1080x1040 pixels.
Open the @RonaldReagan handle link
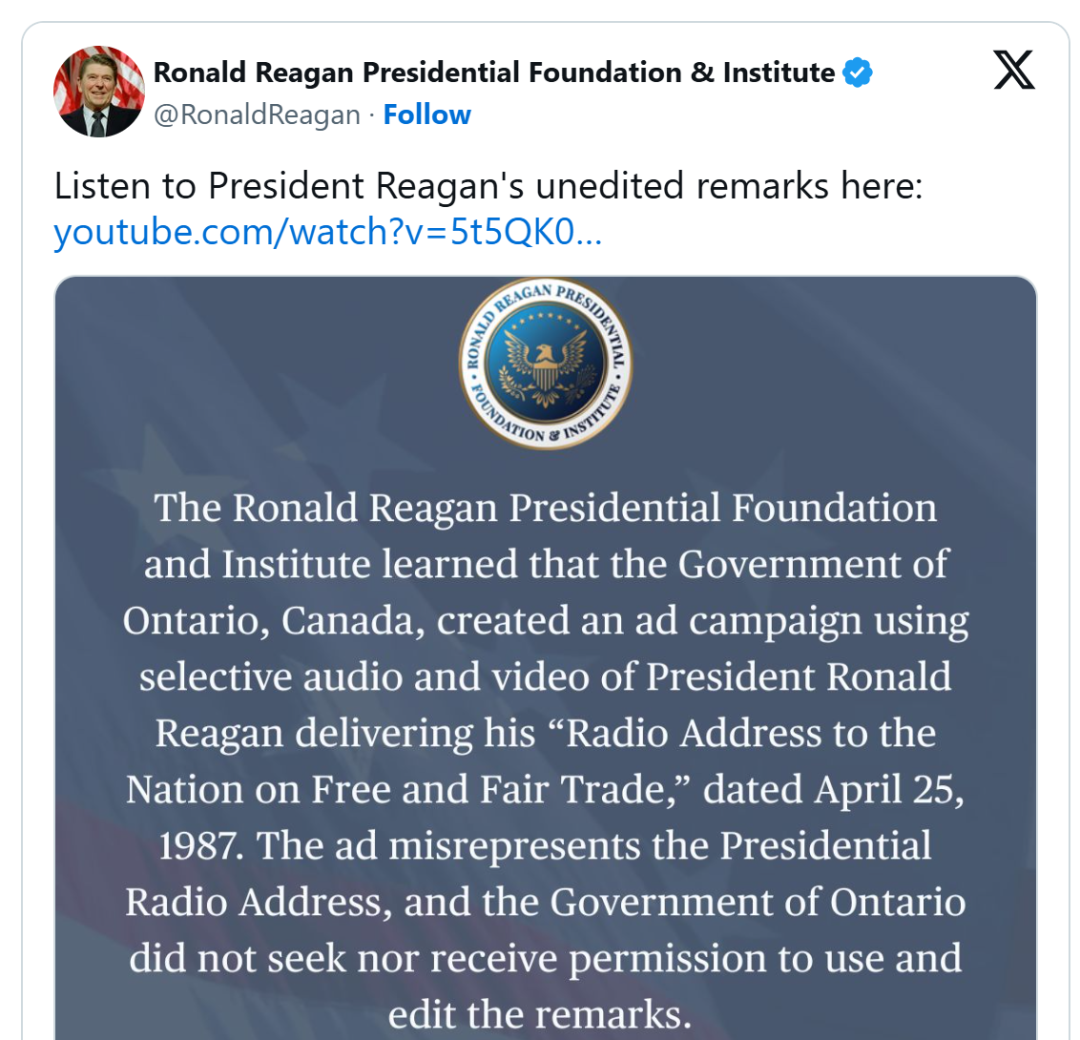click(x=257, y=115)
